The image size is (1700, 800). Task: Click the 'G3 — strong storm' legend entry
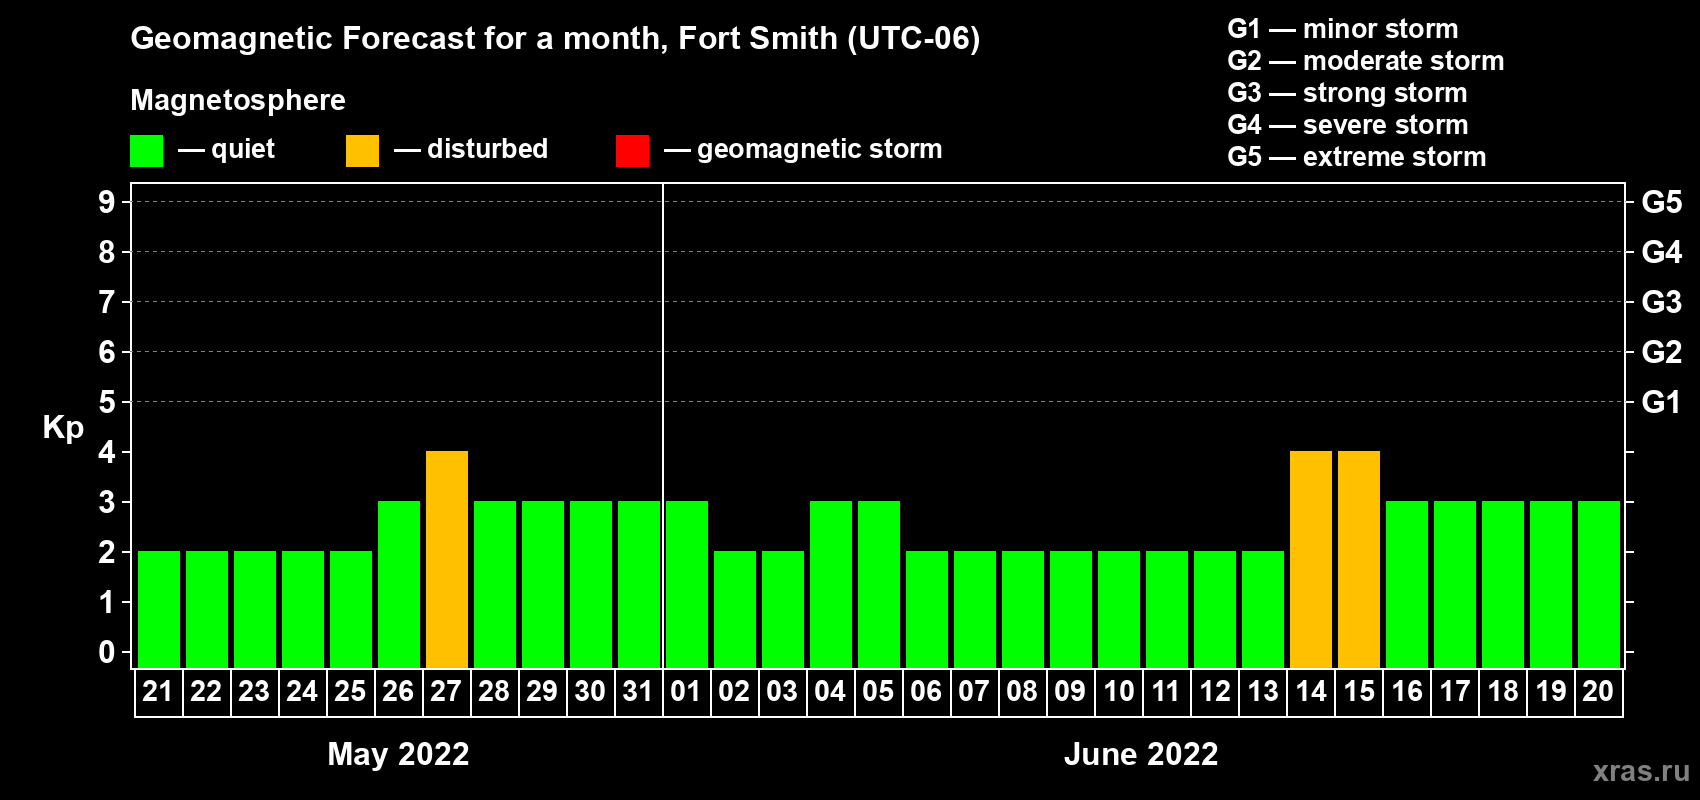tap(1347, 93)
